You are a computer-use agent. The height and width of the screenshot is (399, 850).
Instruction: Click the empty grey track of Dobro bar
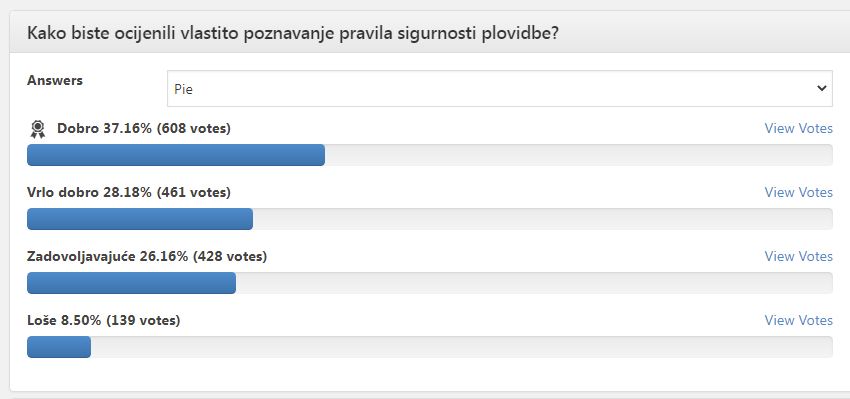click(579, 155)
